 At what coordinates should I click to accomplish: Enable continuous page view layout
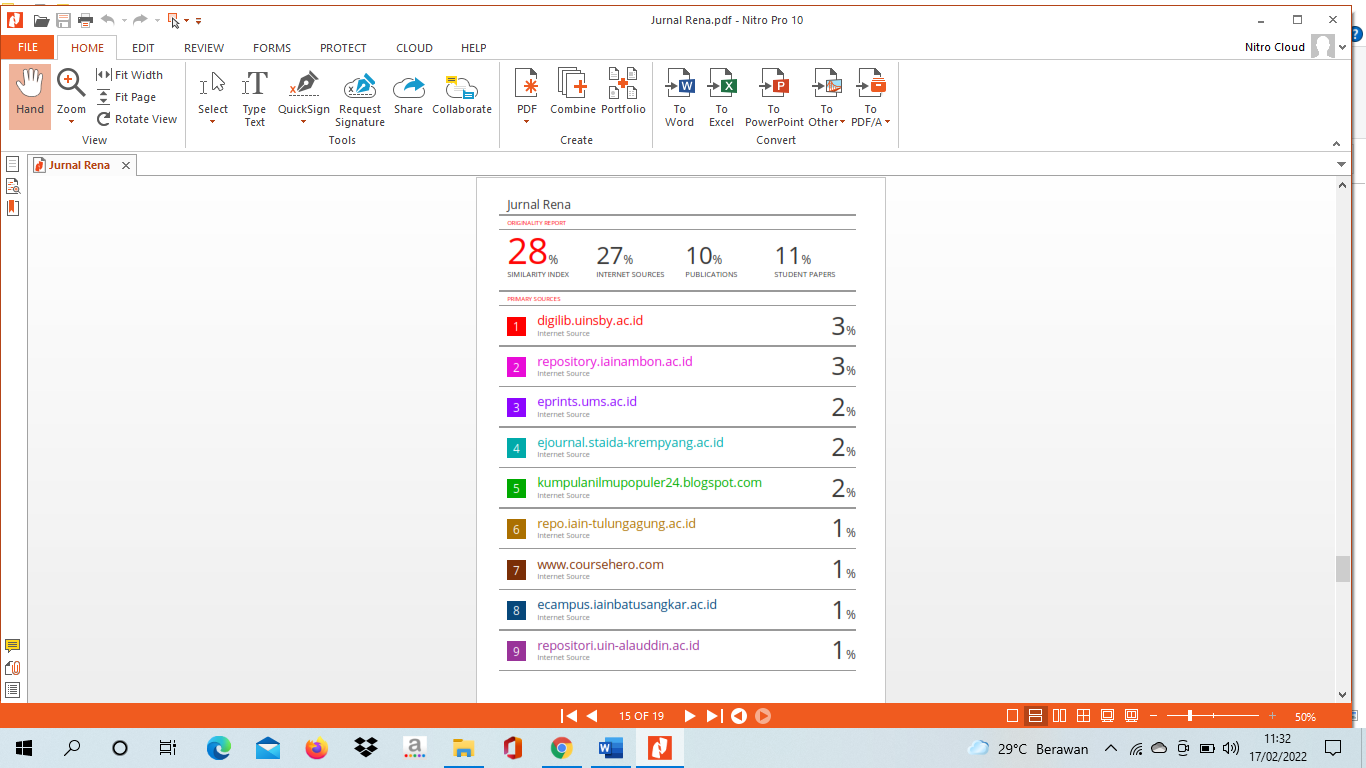point(1035,716)
